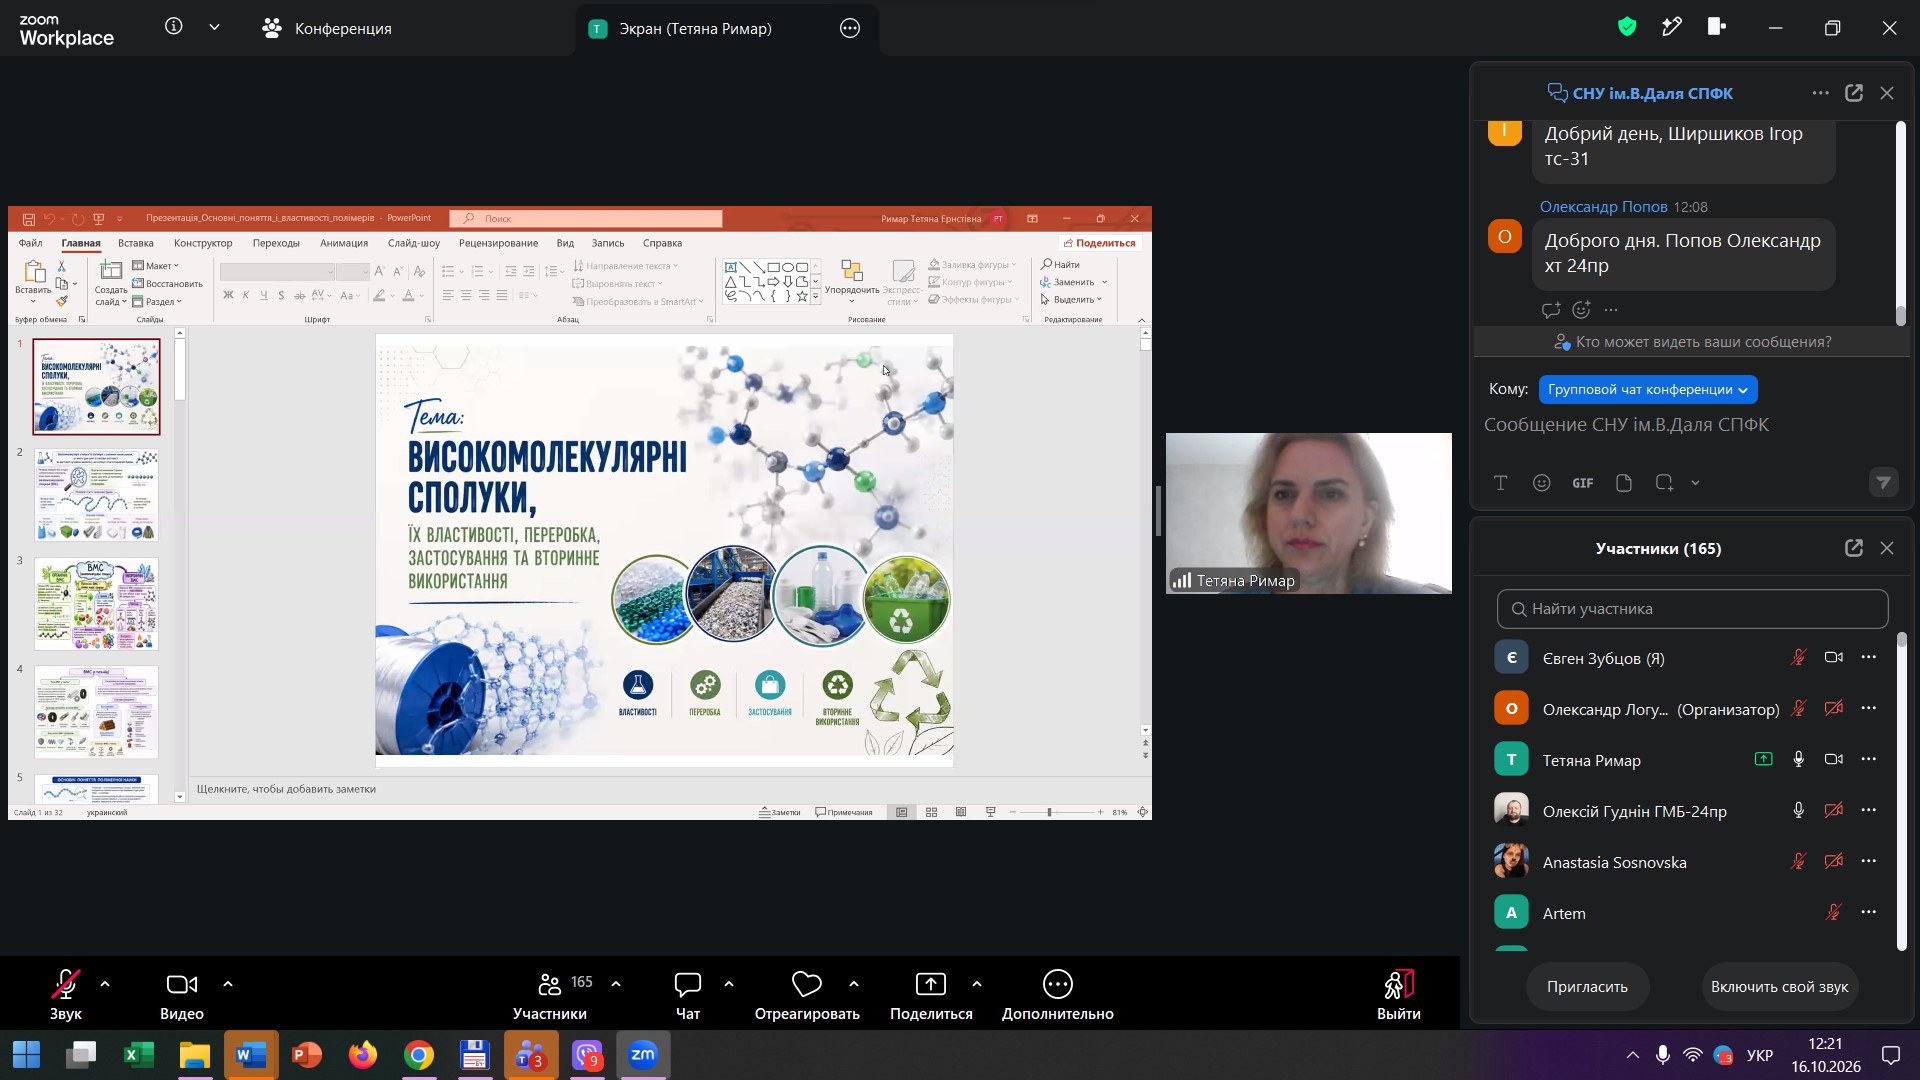Expand chat options chevron next to Чат
The width and height of the screenshot is (1920, 1080).
point(729,984)
